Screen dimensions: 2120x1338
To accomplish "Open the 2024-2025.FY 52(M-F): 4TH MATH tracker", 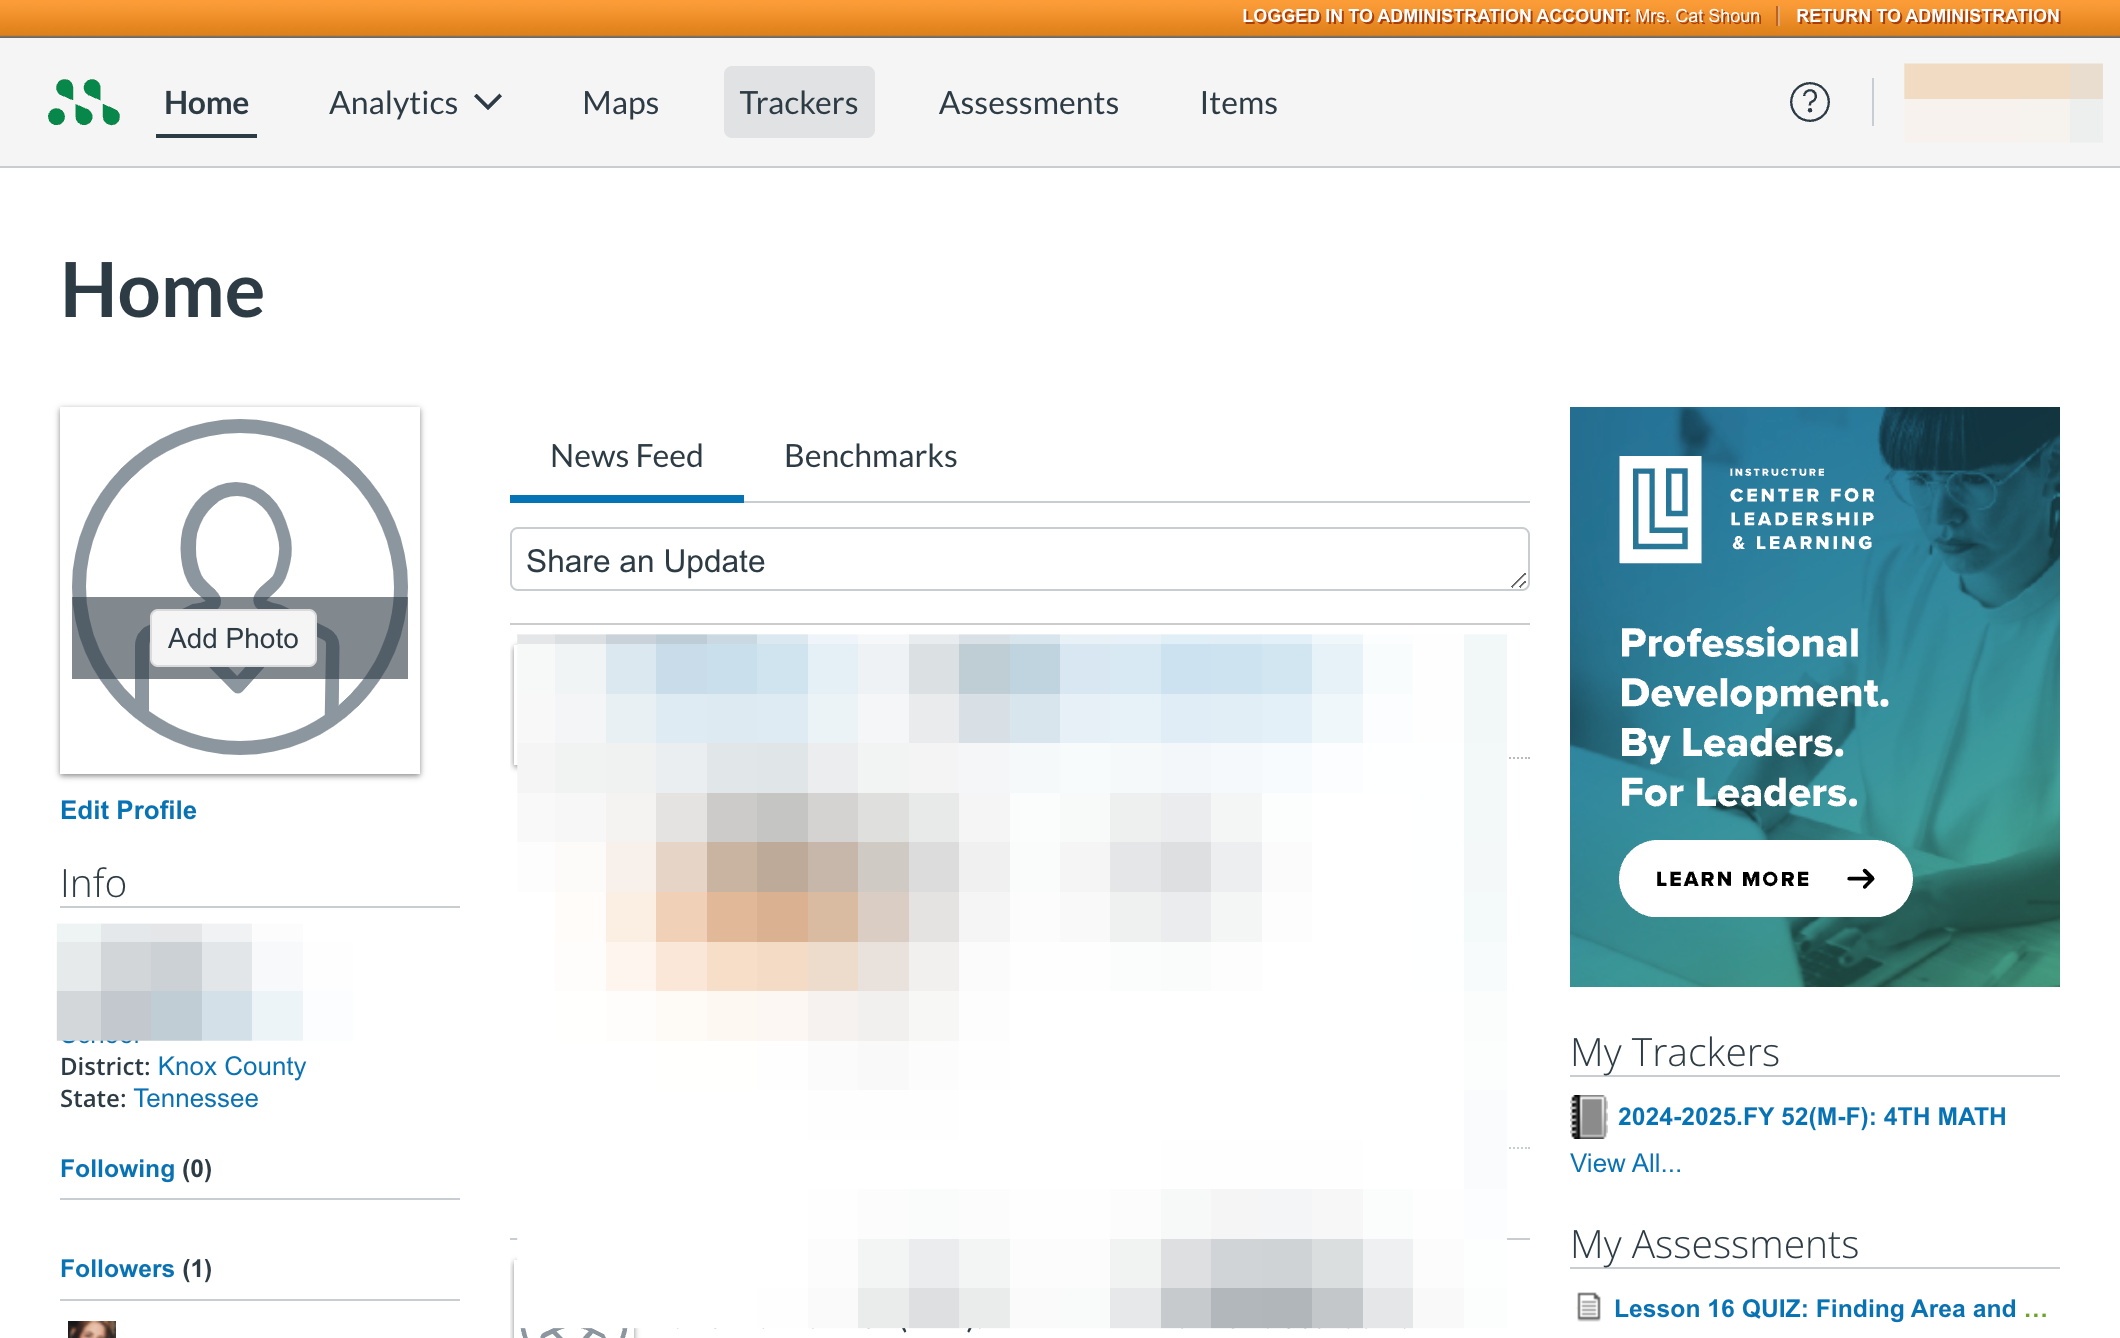I will tap(1812, 1116).
